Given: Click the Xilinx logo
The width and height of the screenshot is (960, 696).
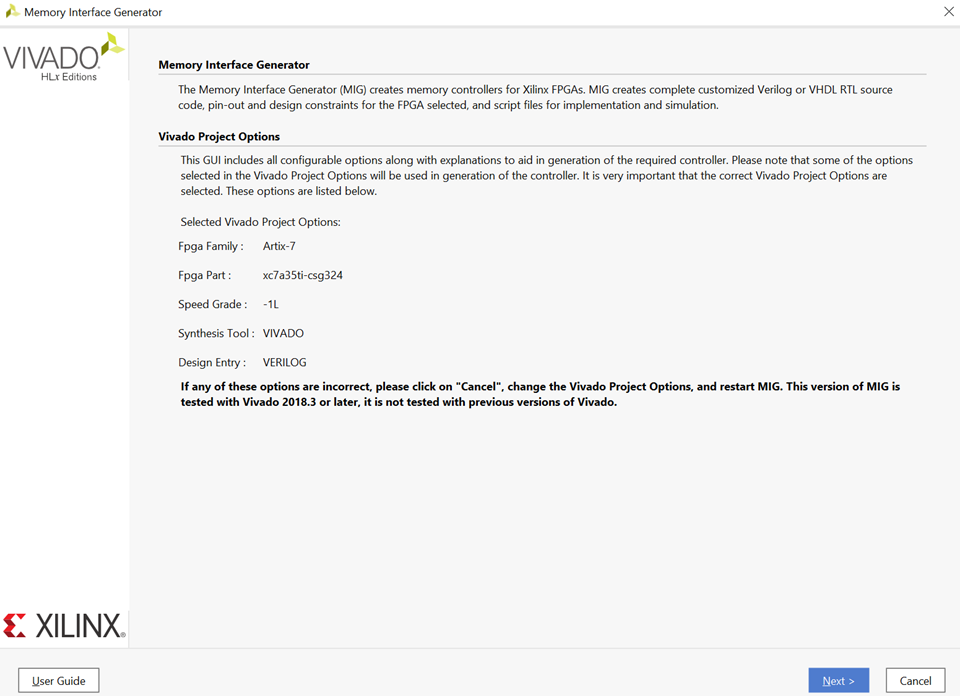Looking at the screenshot, I should (64, 626).
